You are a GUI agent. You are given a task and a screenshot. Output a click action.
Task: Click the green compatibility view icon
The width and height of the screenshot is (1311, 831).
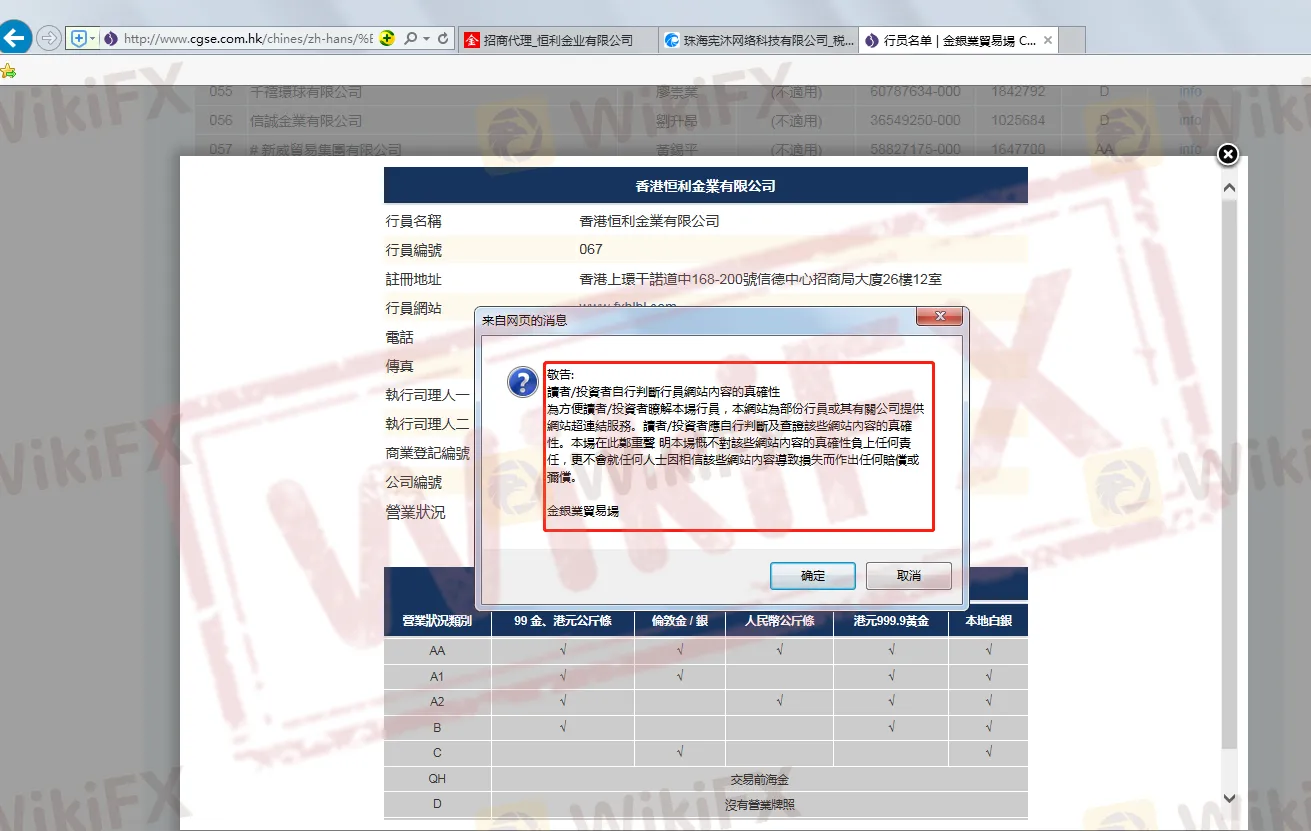tap(387, 39)
